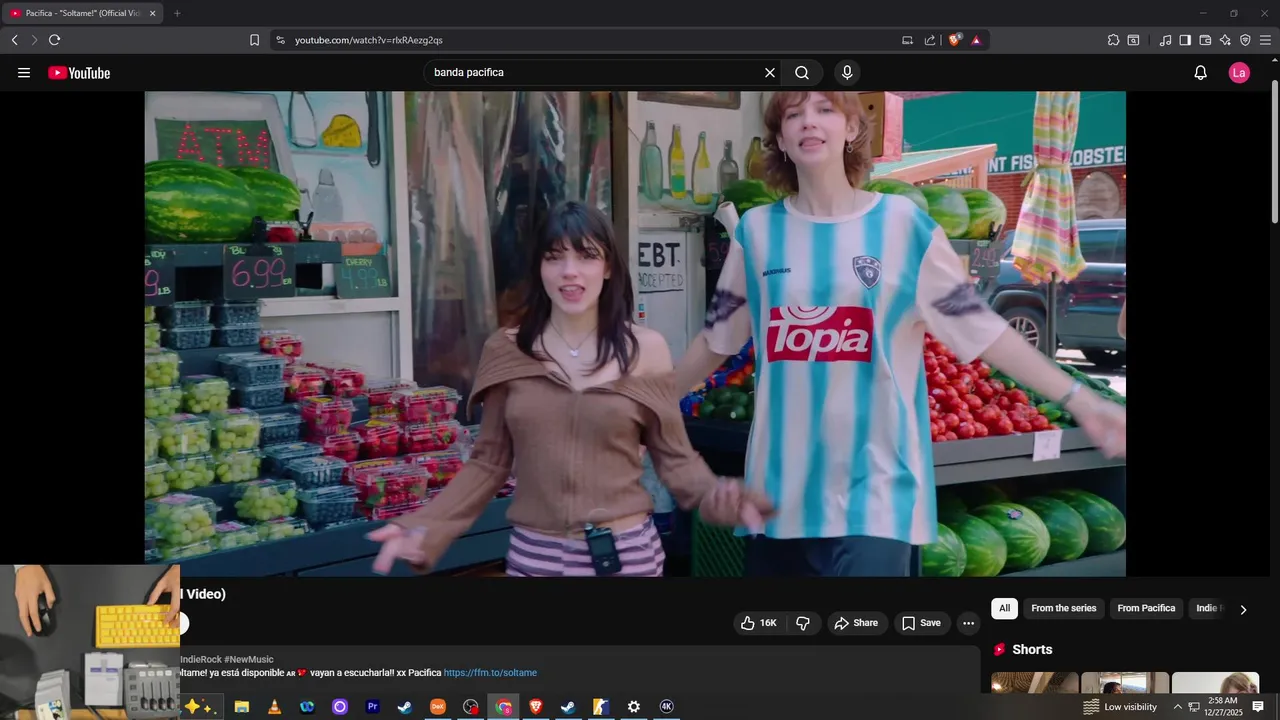This screenshot has height=720, width=1280.
Task: Open the ffm.to/soltame link
Action: pos(490,673)
